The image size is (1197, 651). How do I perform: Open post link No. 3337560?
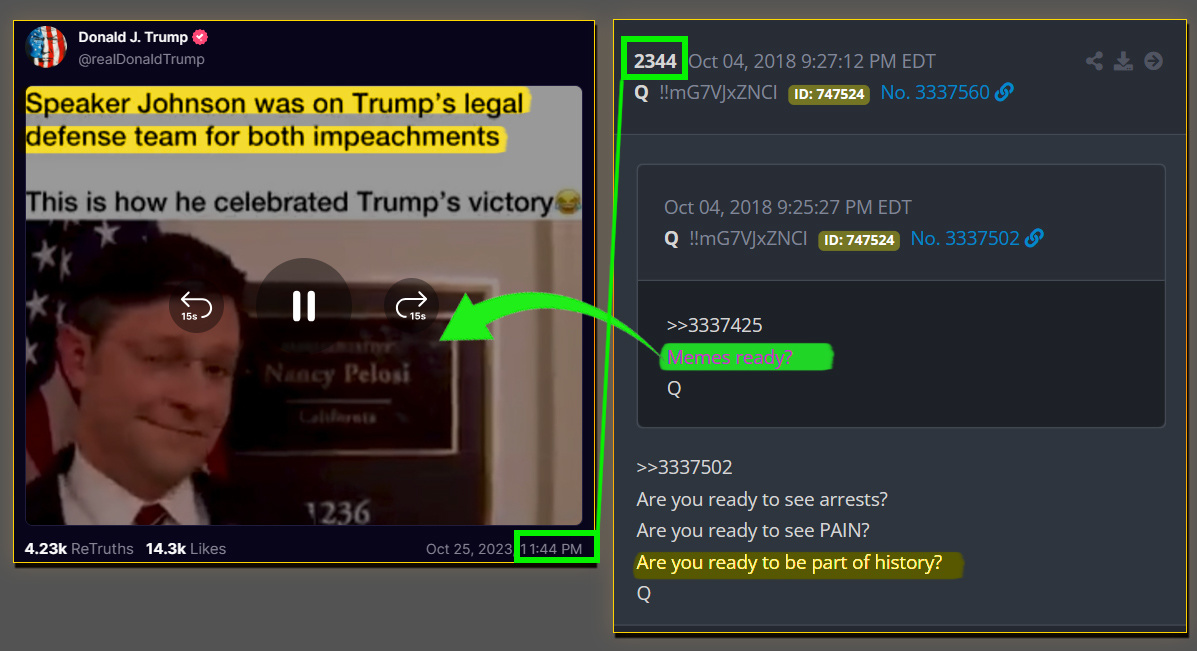[x=935, y=92]
